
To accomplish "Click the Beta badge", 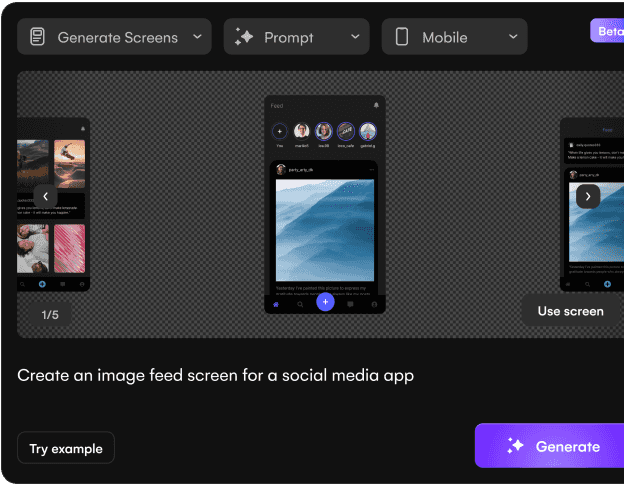I will 608,30.
